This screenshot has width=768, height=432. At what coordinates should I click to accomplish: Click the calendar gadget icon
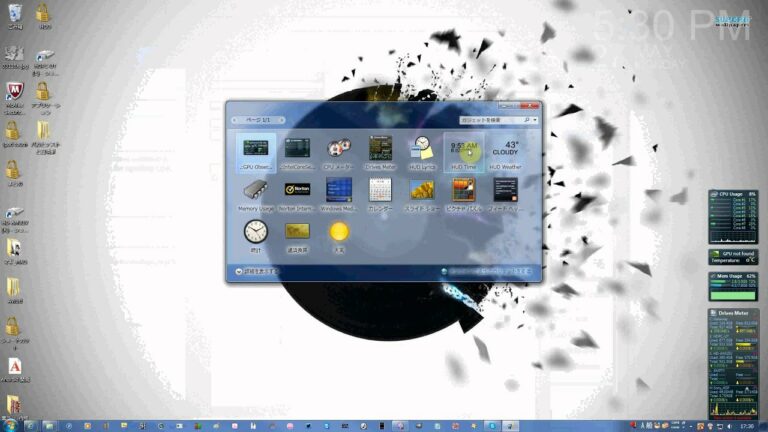point(380,191)
